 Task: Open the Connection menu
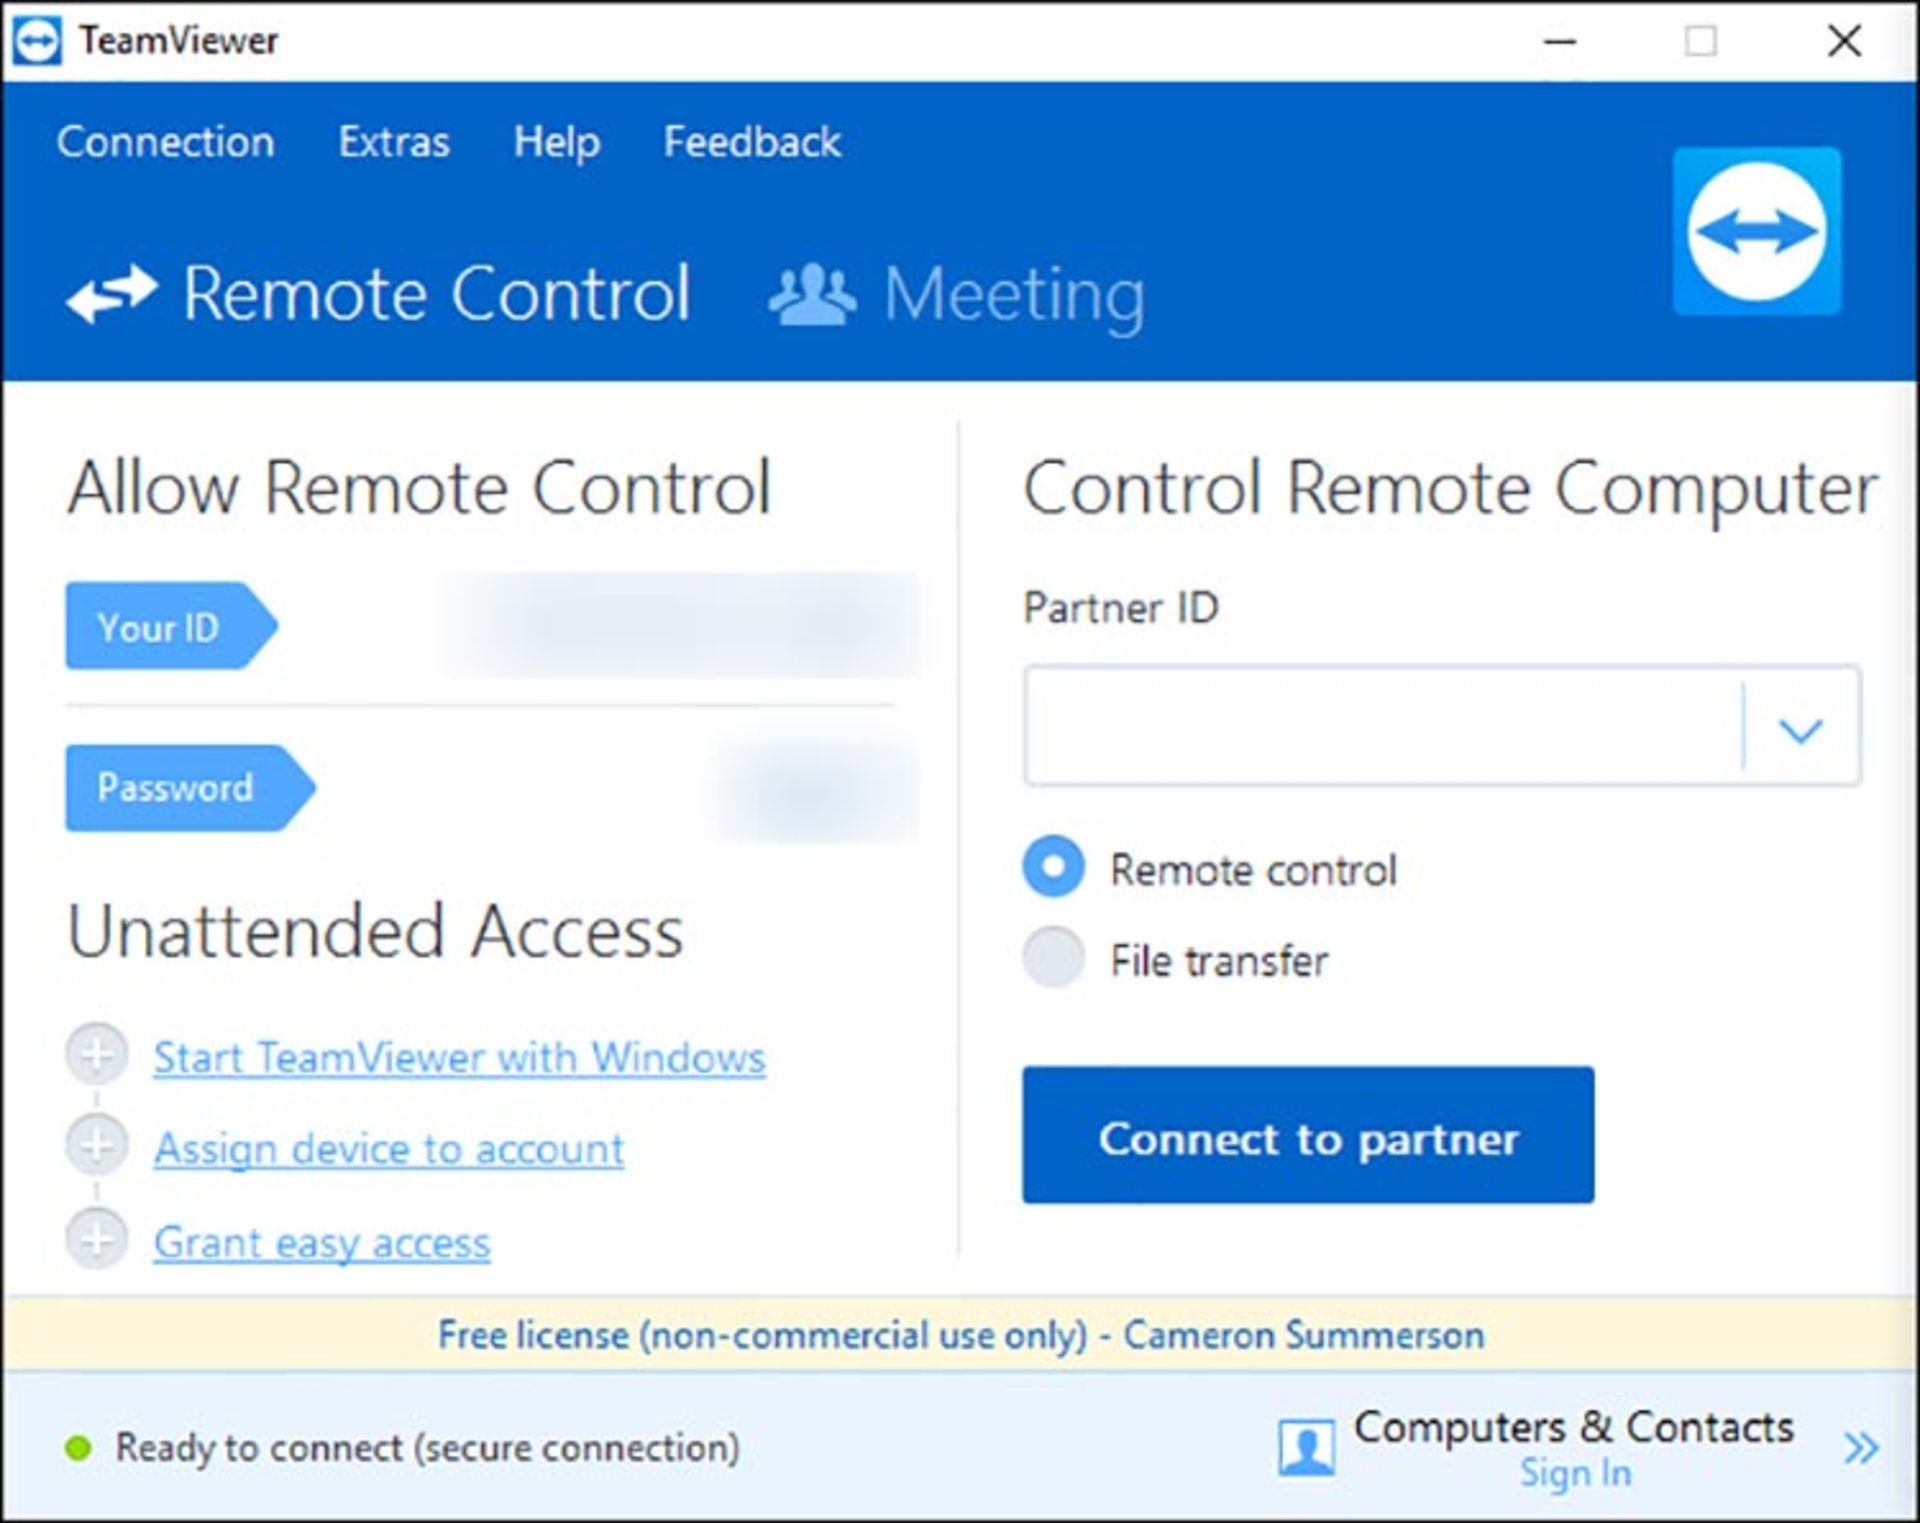tap(165, 142)
